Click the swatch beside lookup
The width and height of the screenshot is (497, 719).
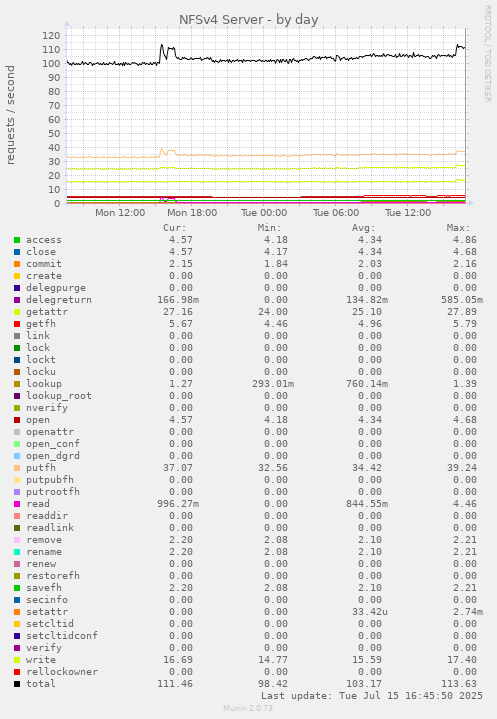(x=17, y=384)
